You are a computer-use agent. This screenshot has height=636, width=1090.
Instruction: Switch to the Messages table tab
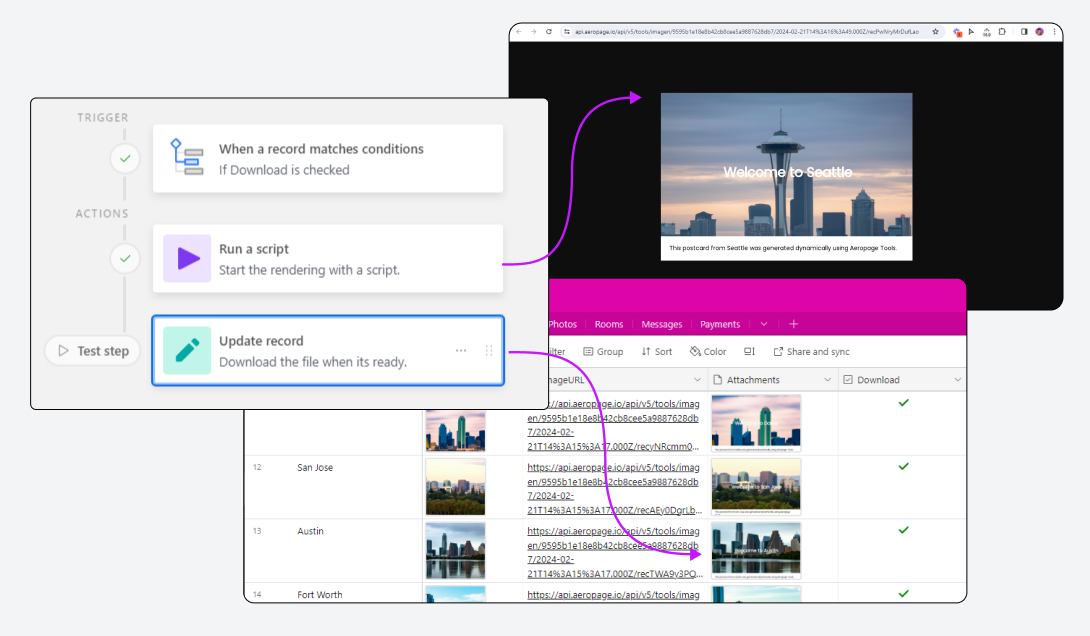click(662, 324)
